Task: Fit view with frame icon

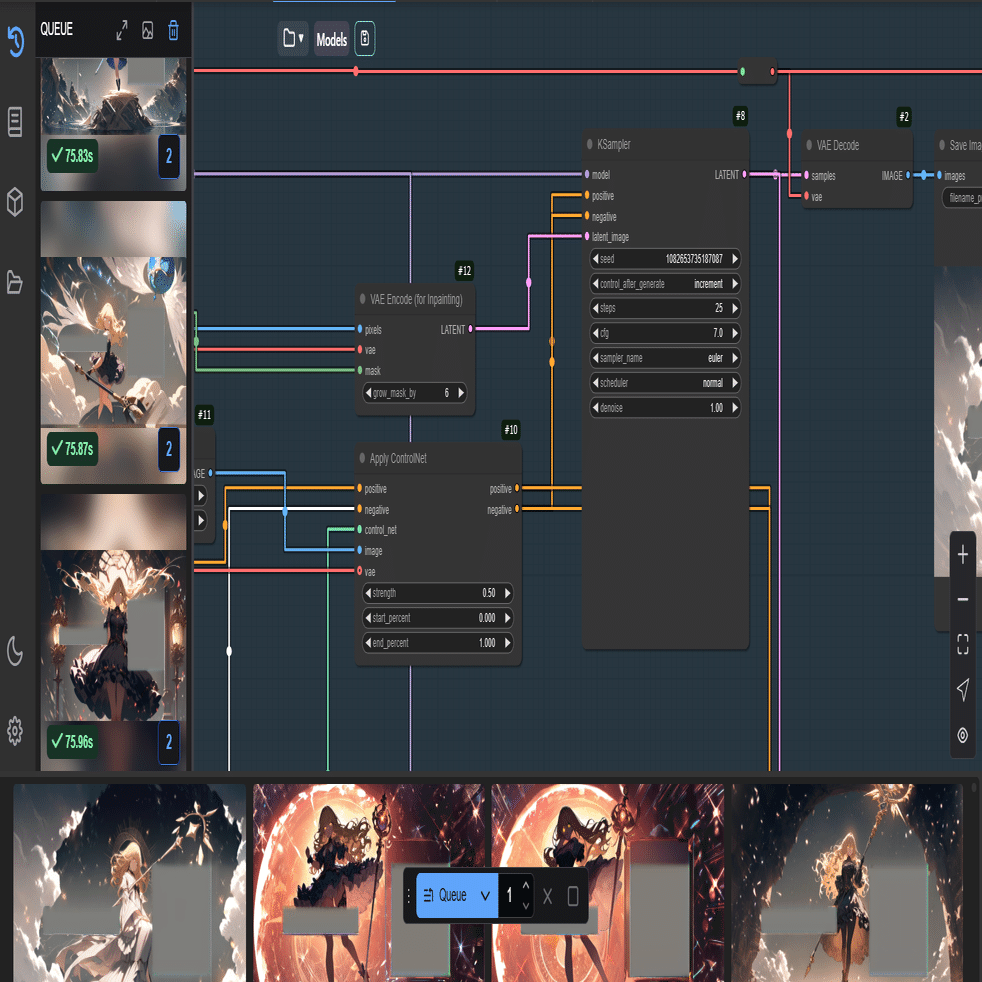Action: 963,644
